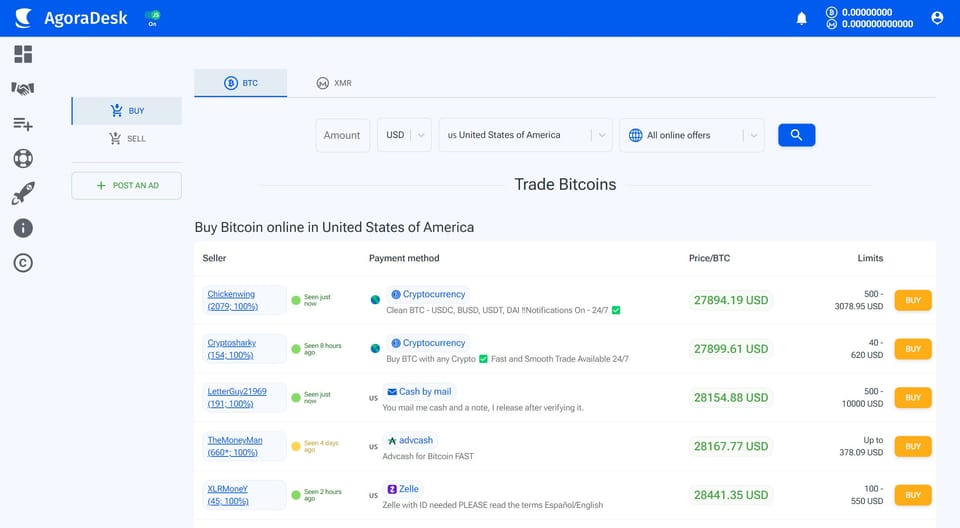
Task: Click the 500 - 10000 USD limits
Action: tap(863, 398)
